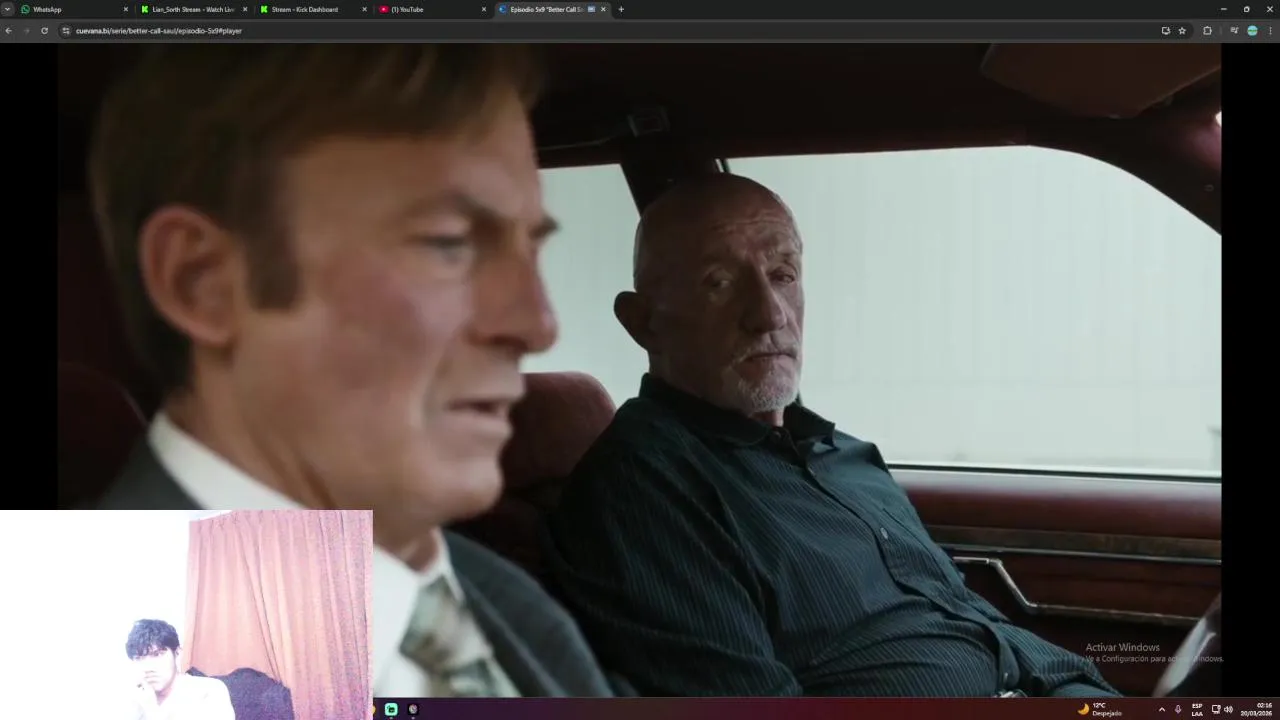Go forward to next page
The width and height of the screenshot is (1280, 720).
coord(26,31)
